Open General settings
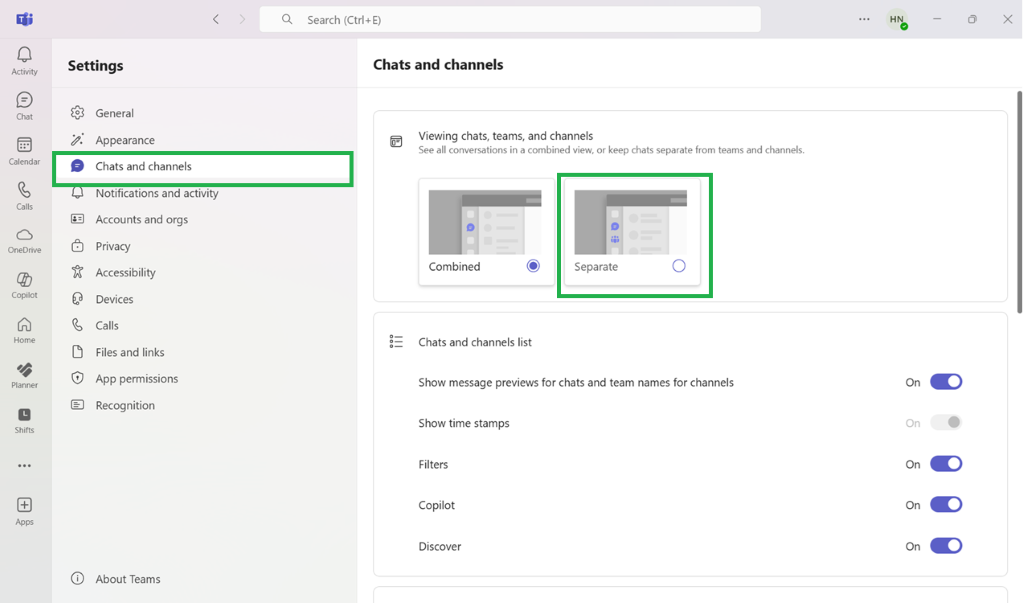 [204, 113]
